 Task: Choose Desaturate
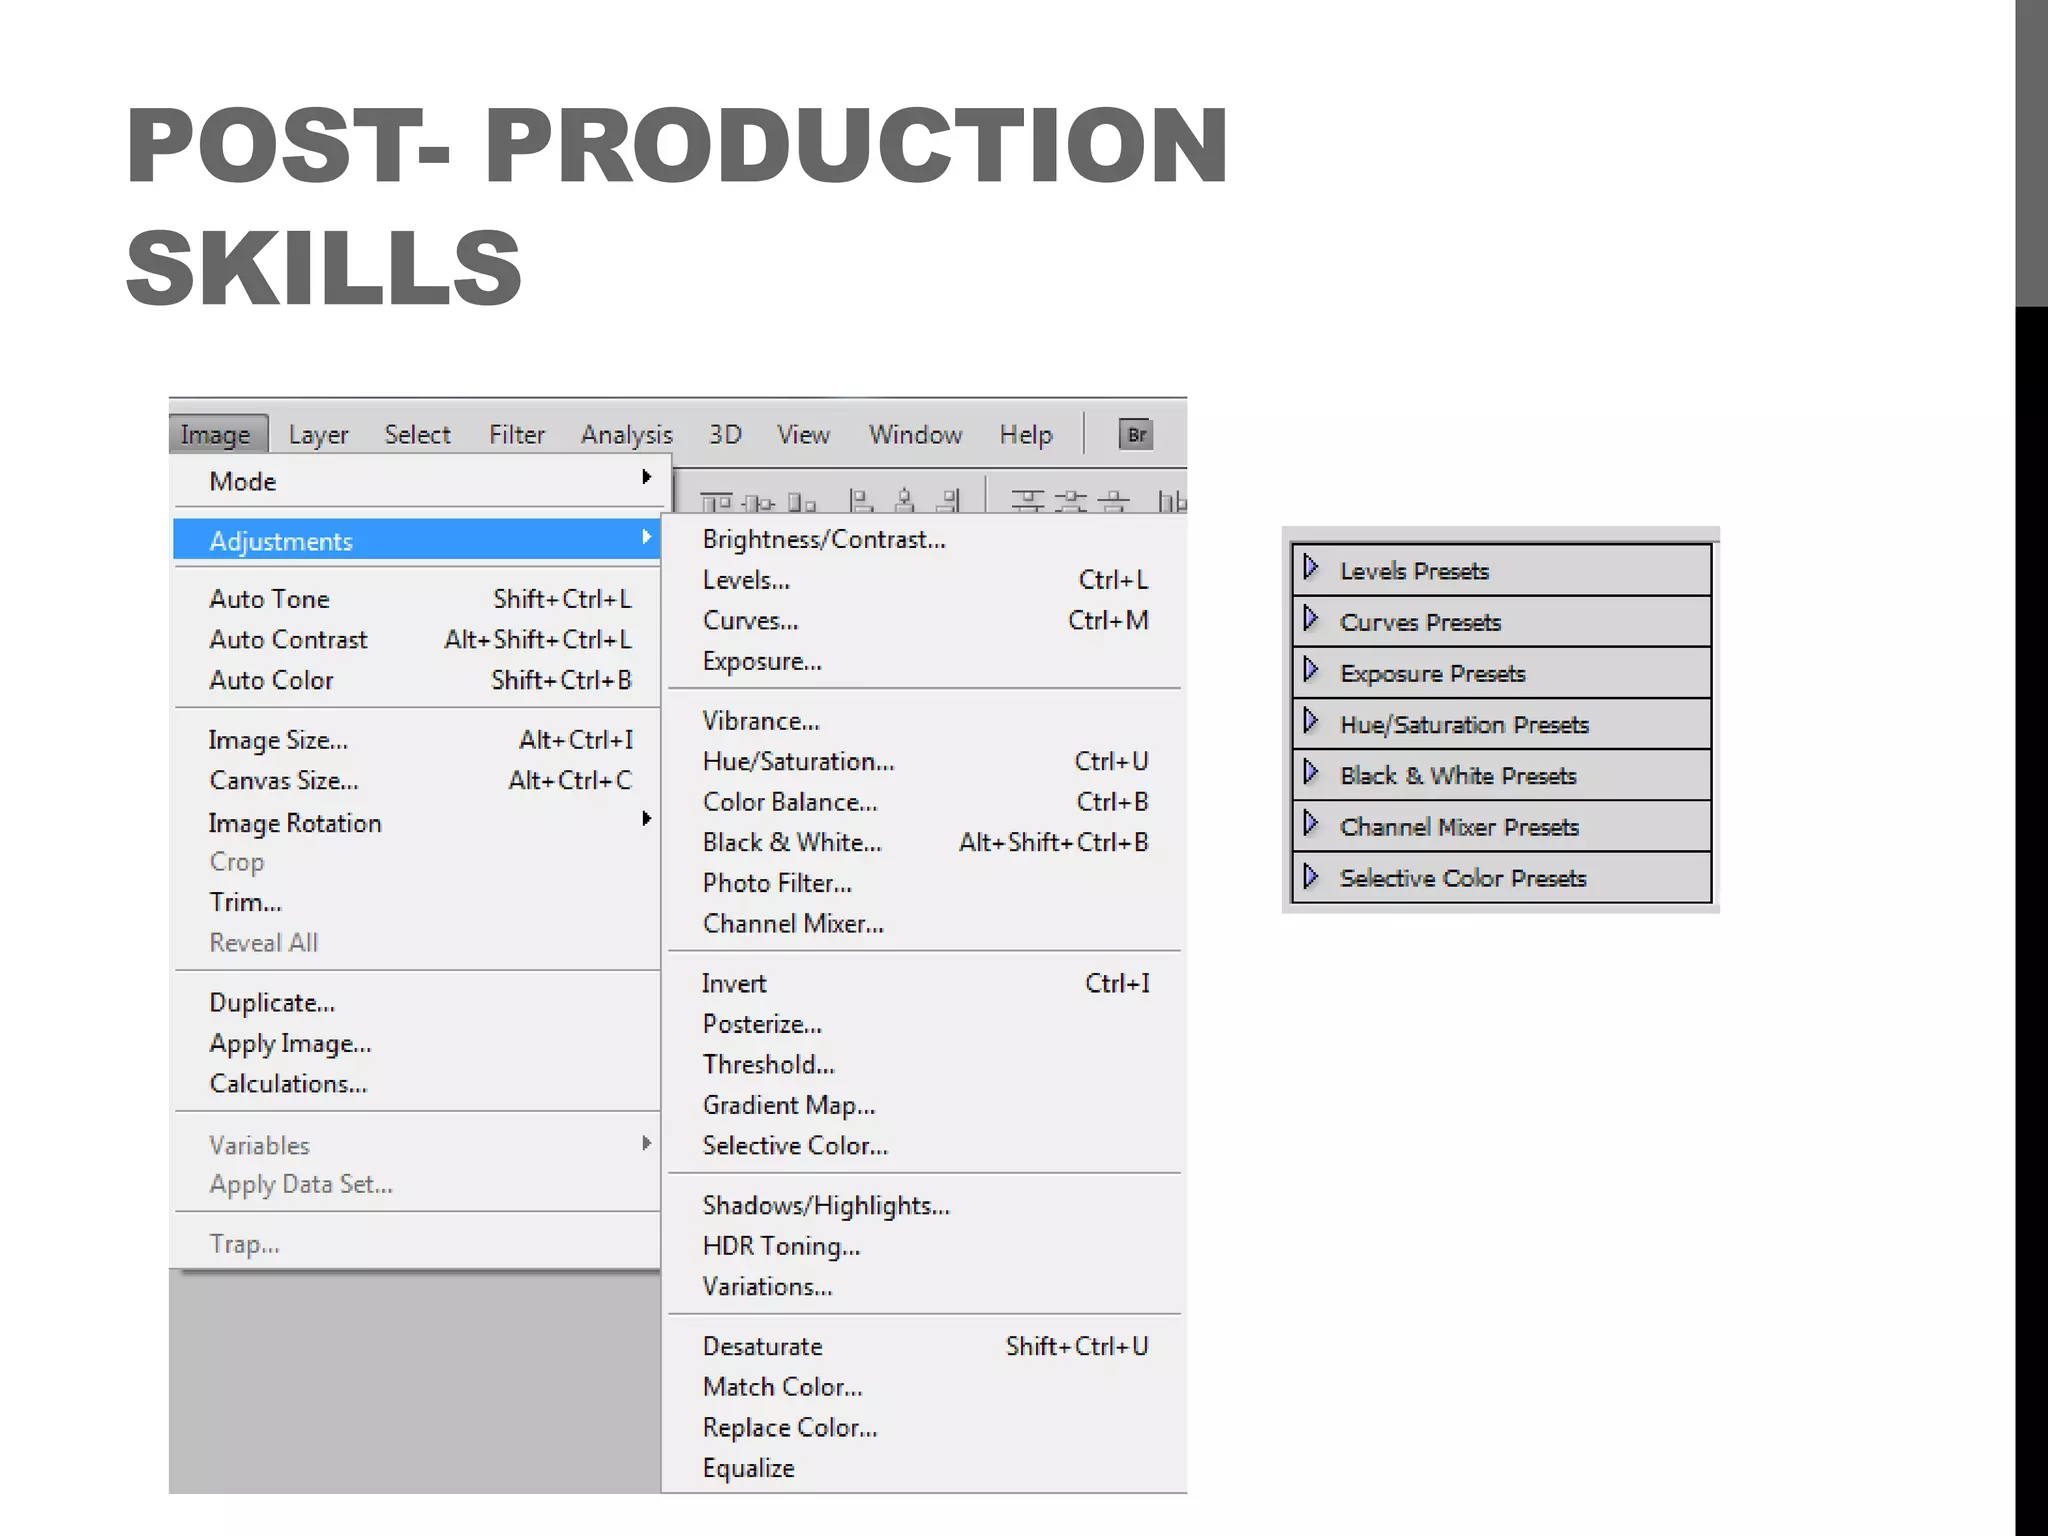click(x=924, y=1346)
